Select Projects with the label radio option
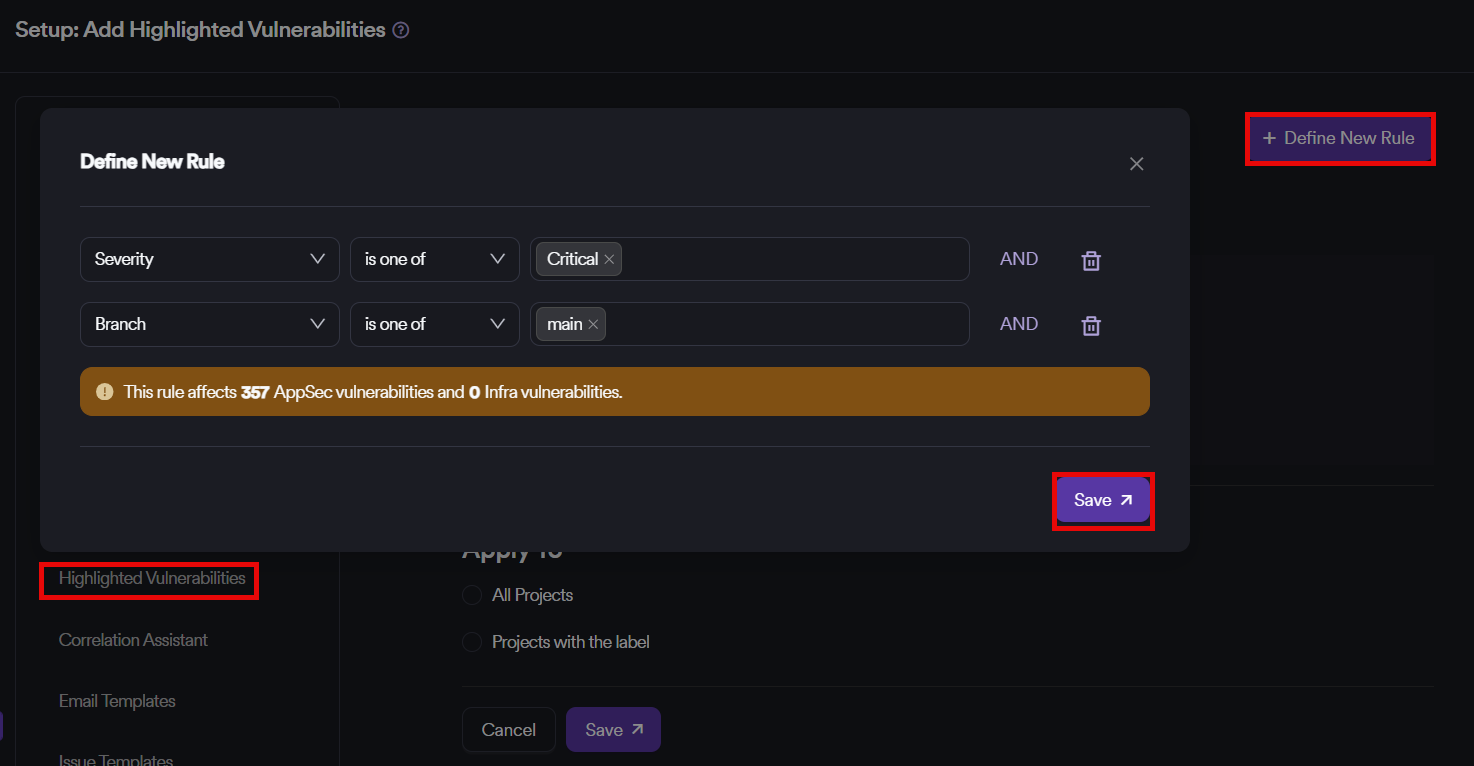This screenshot has width=1474, height=766. [472, 642]
